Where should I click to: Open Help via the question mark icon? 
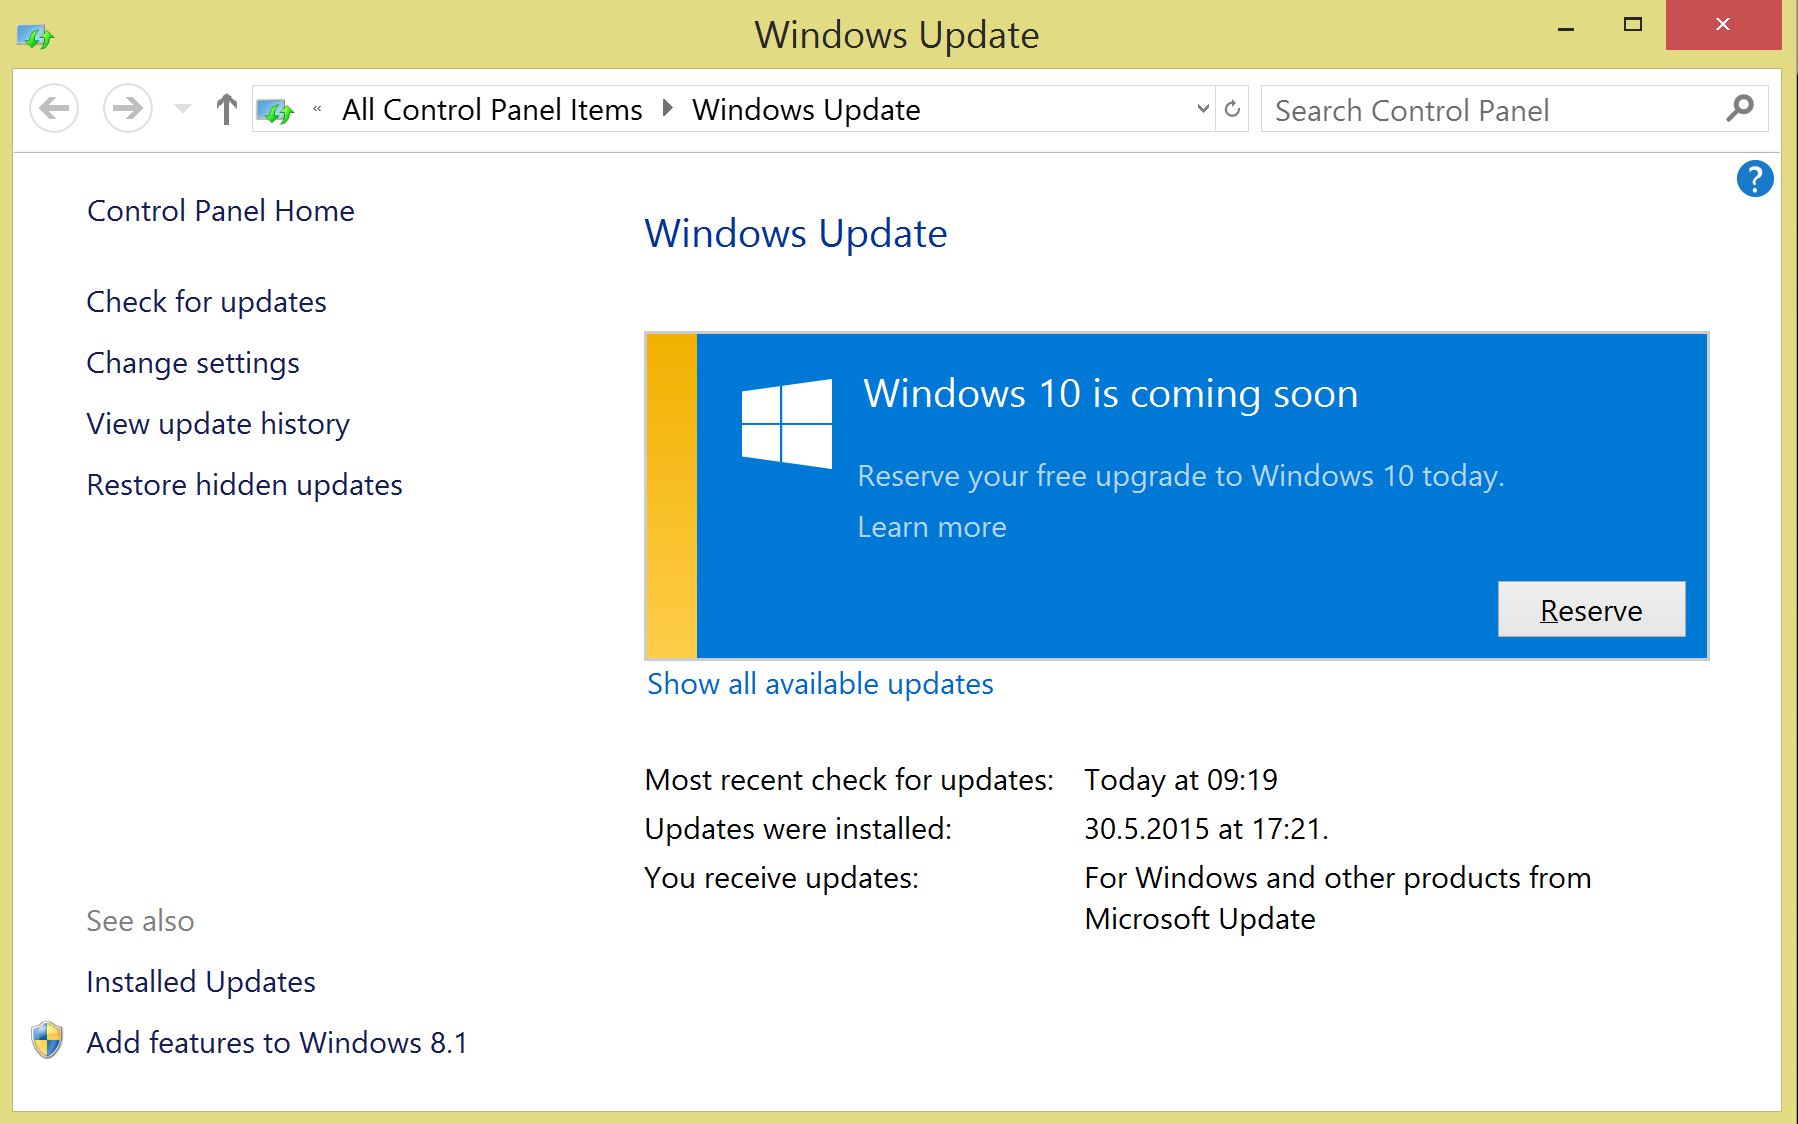click(1754, 180)
